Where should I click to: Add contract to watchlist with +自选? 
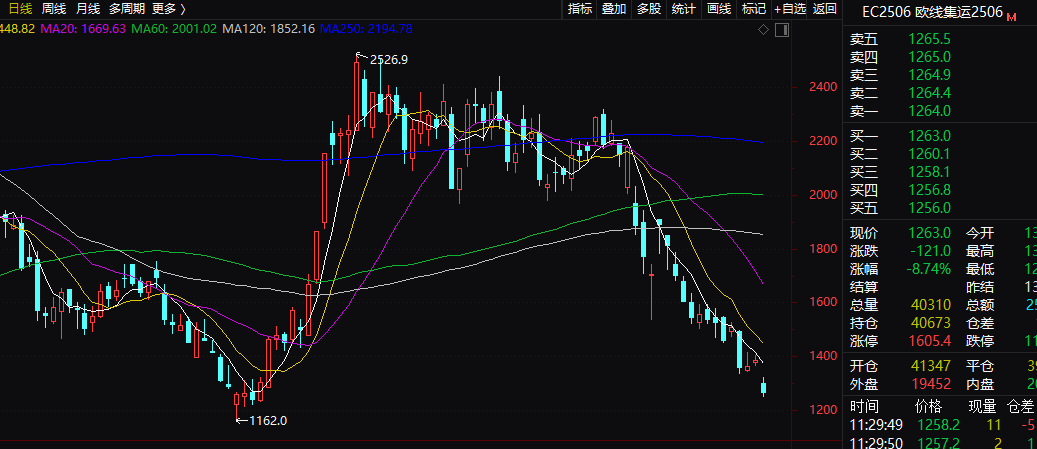tap(789, 9)
